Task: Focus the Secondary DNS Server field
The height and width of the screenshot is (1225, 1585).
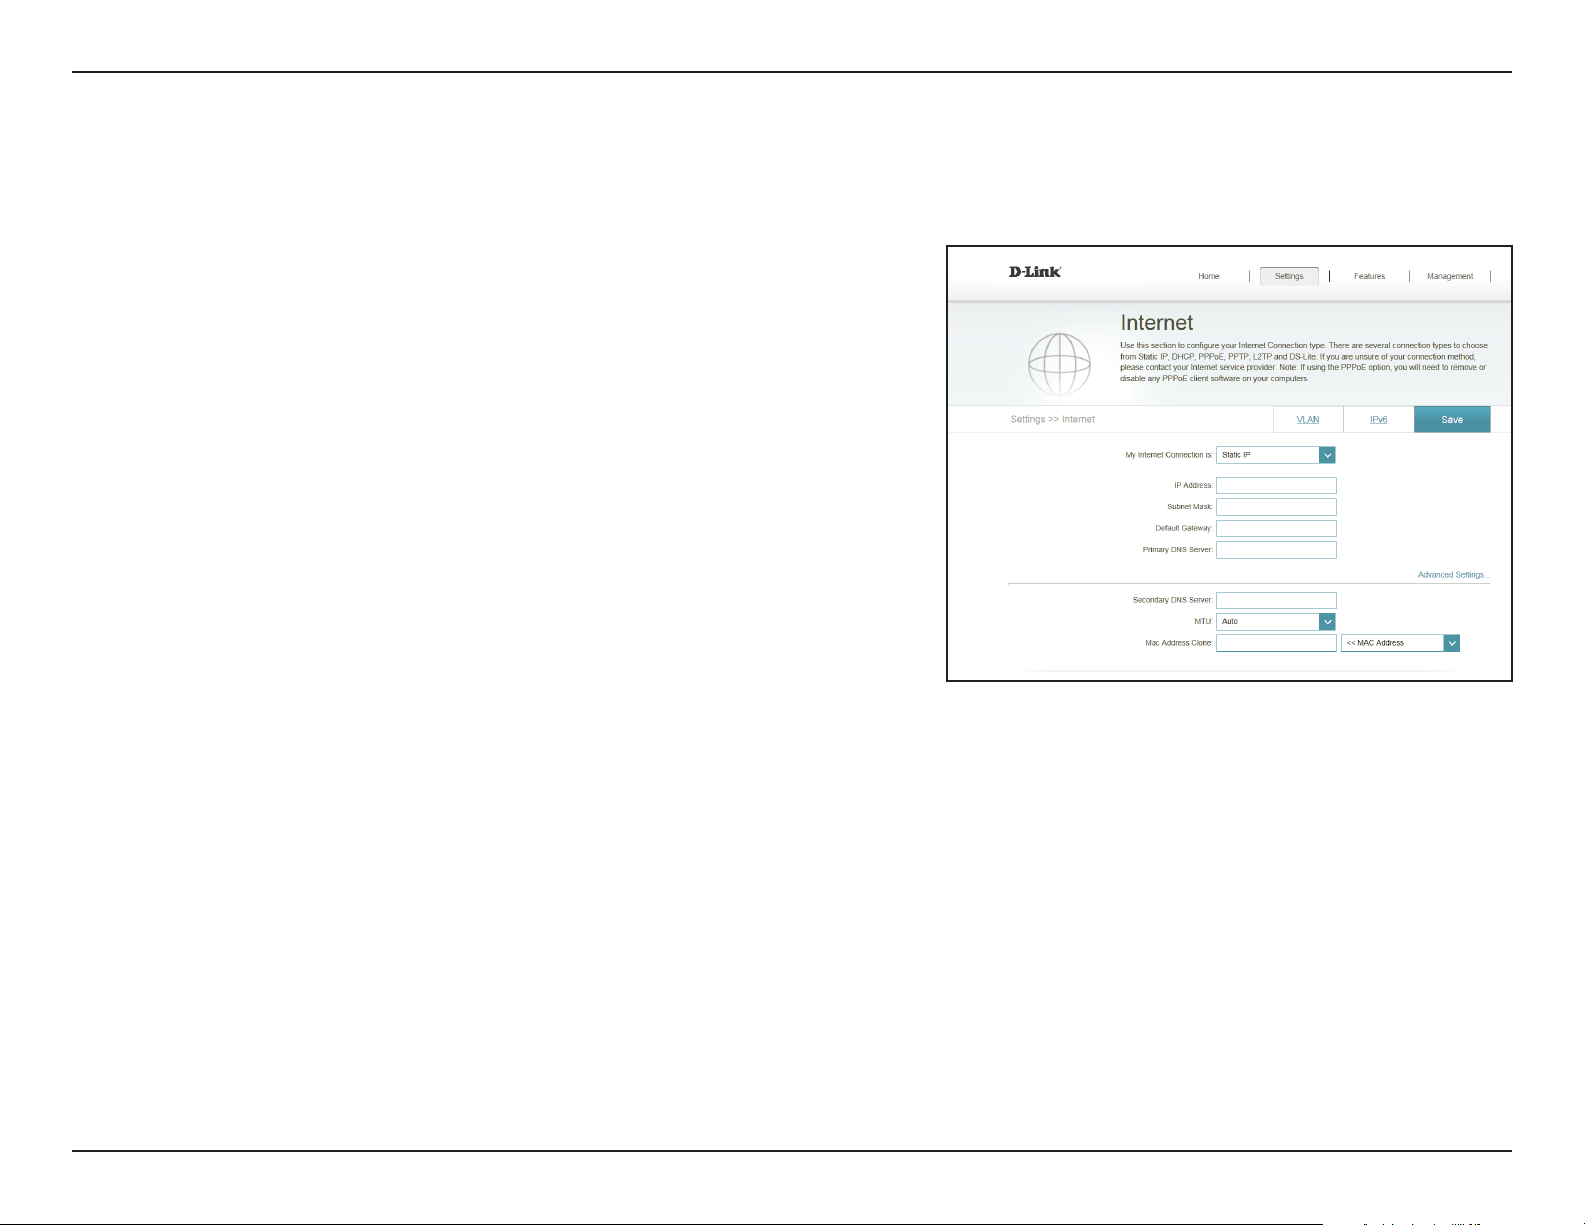Action: [x=1276, y=600]
